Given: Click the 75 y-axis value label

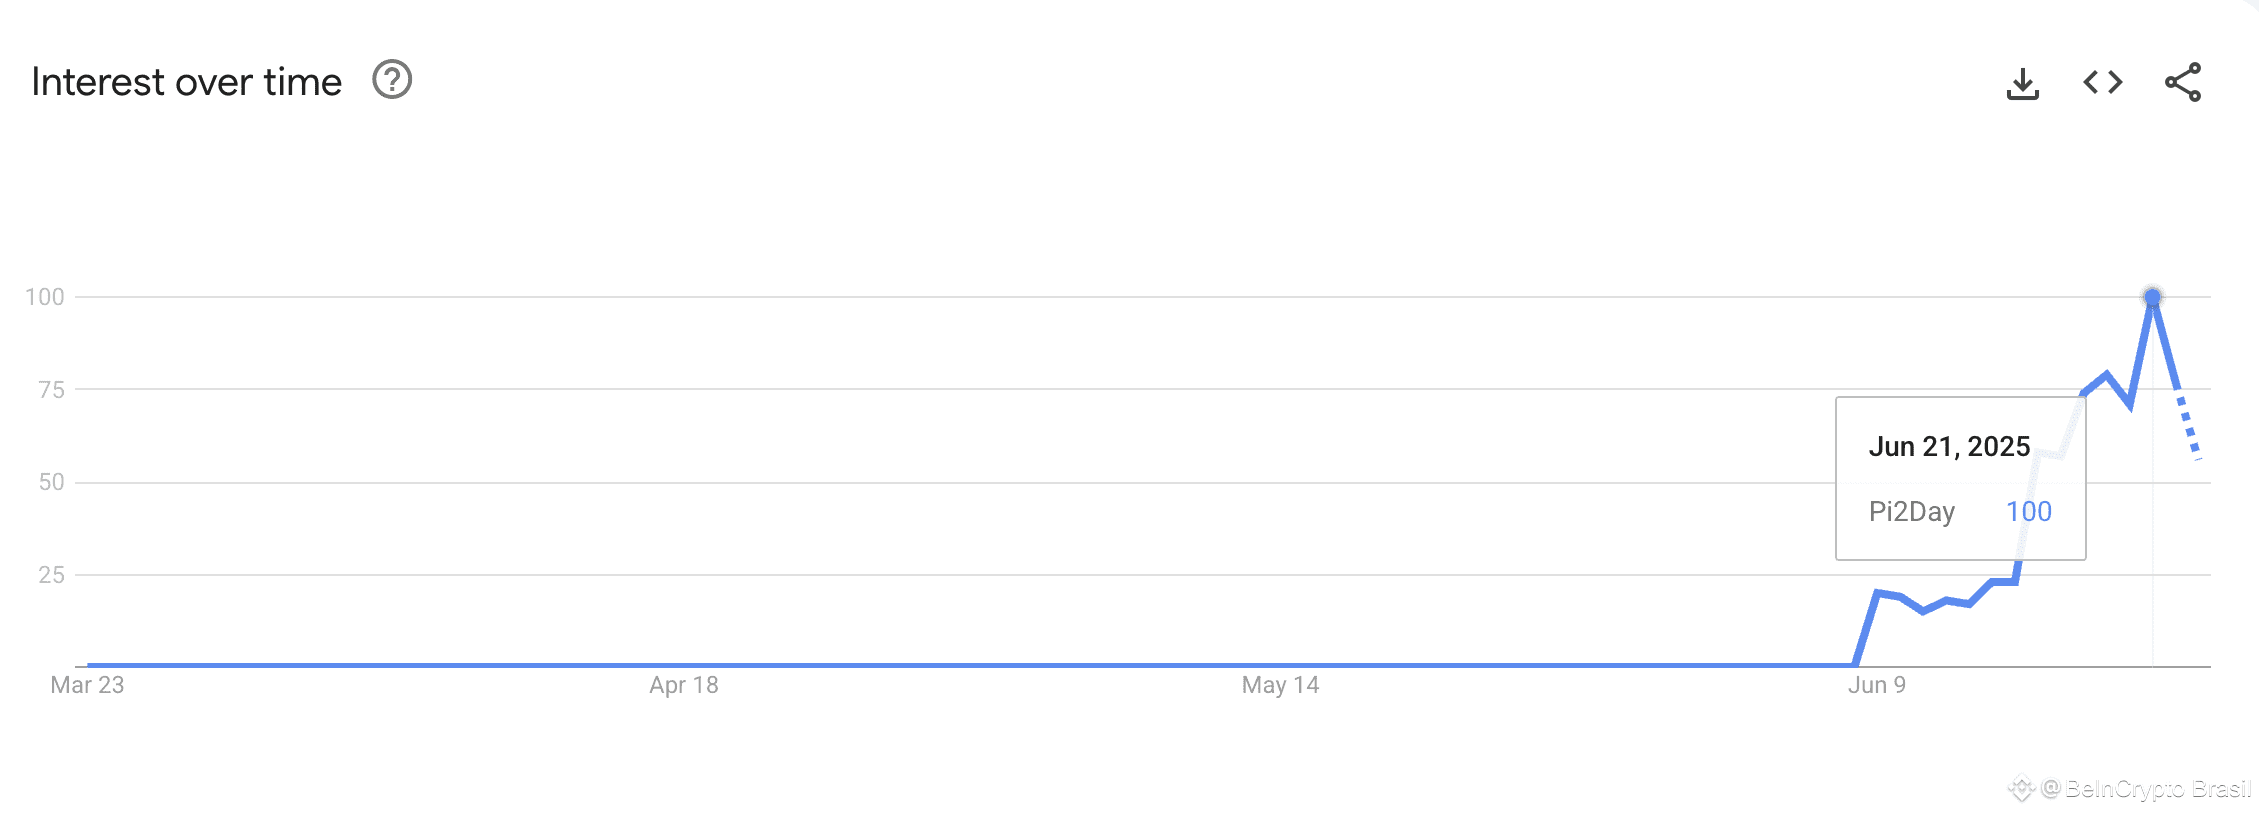Looking at the screenshot, I should (51, 390).
